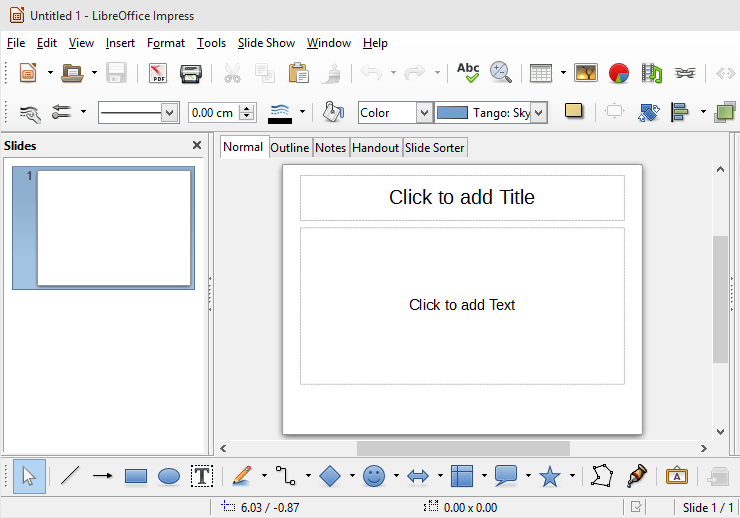The height and width of the screenshot is (518, 740).
Task: Click the Insert Chart icon
Action: coord(619,73)
